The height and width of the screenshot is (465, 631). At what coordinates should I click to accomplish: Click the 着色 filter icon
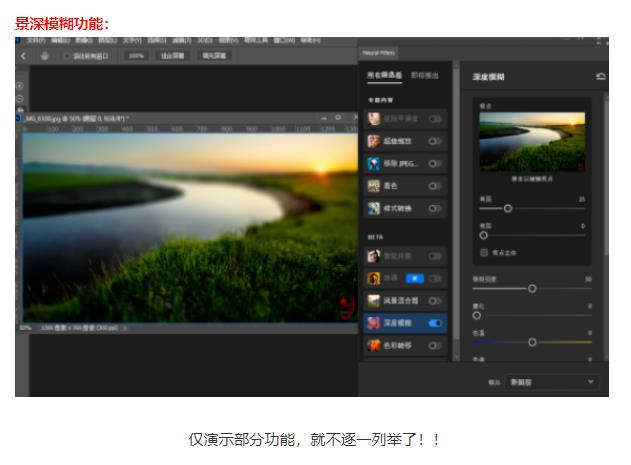tap(373, 185)
